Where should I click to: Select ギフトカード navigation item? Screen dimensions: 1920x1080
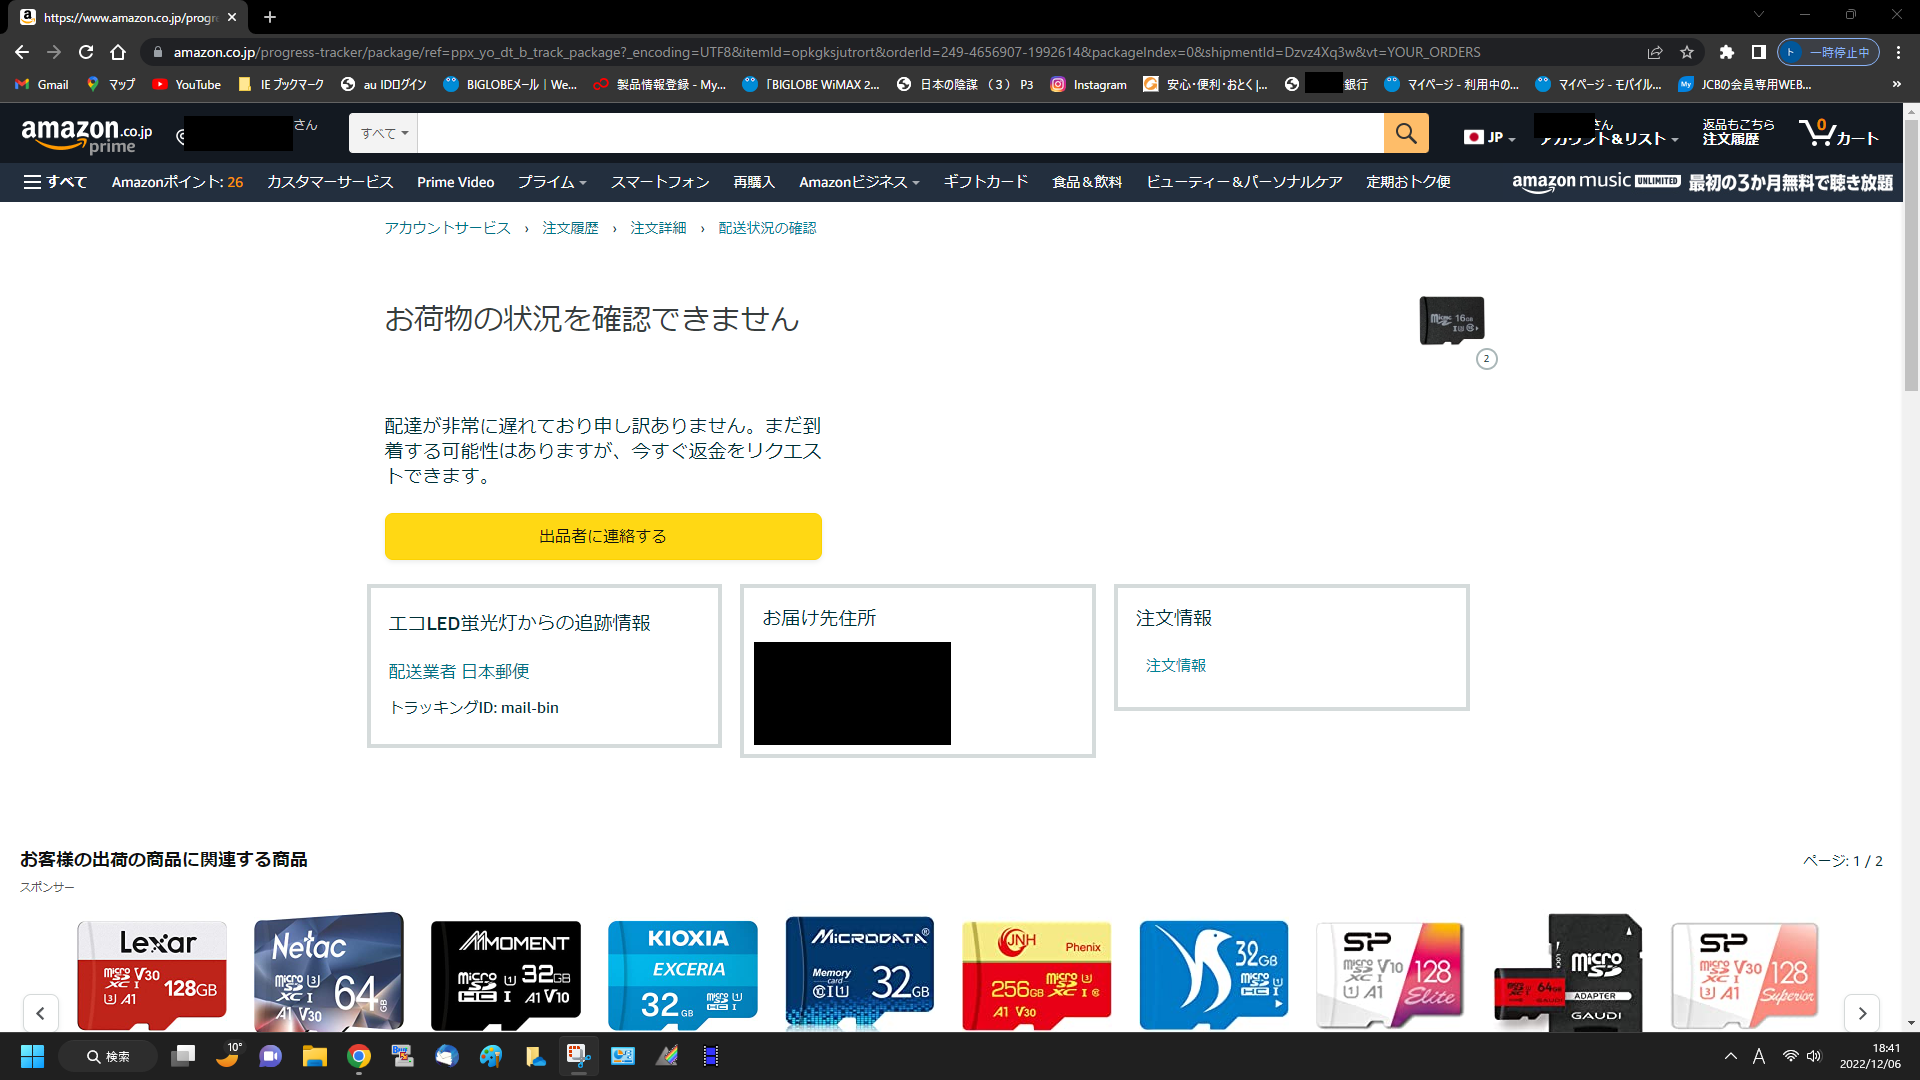pyautogui.click(x=985, y=182)
